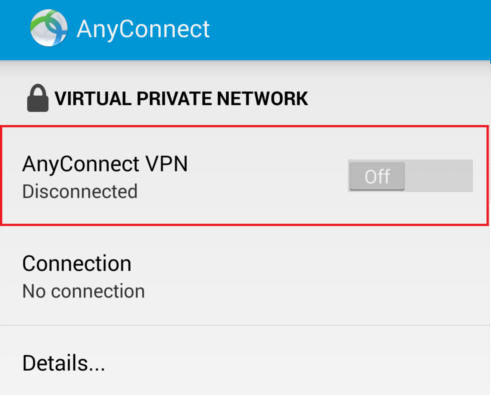Image resolution: width=491 pixels, height=395 pixels.
Task: Click the Connection title text
Action: pyautogui.click(x=77, y=264)
